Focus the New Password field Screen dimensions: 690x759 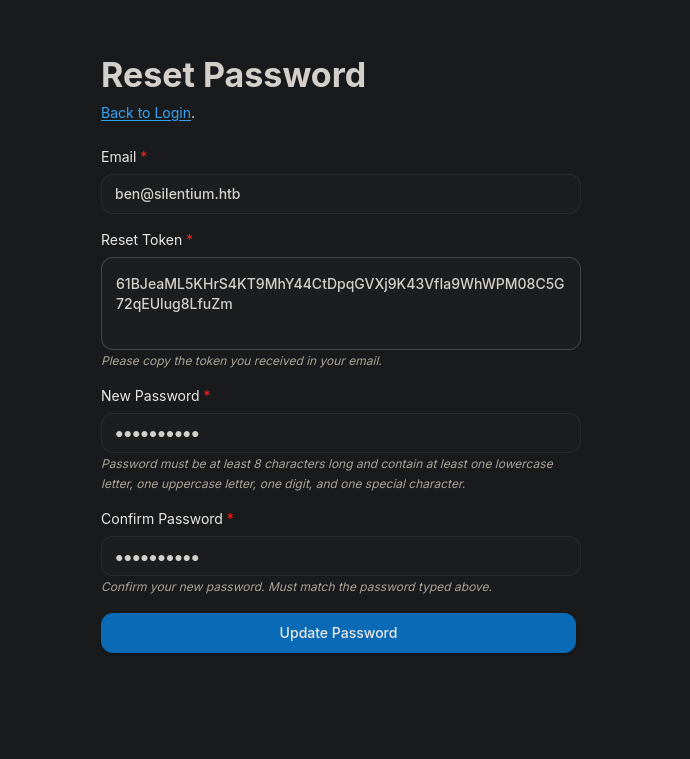coord(340,433)
